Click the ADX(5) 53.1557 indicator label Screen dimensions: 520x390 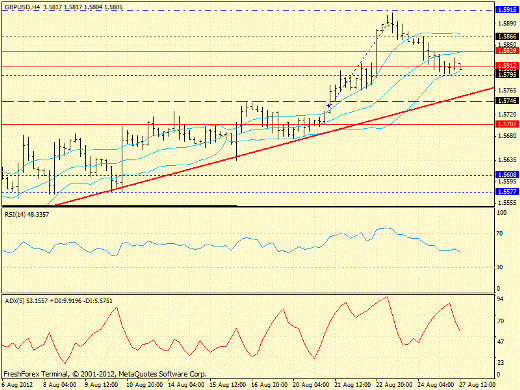[x=59, y=301]
